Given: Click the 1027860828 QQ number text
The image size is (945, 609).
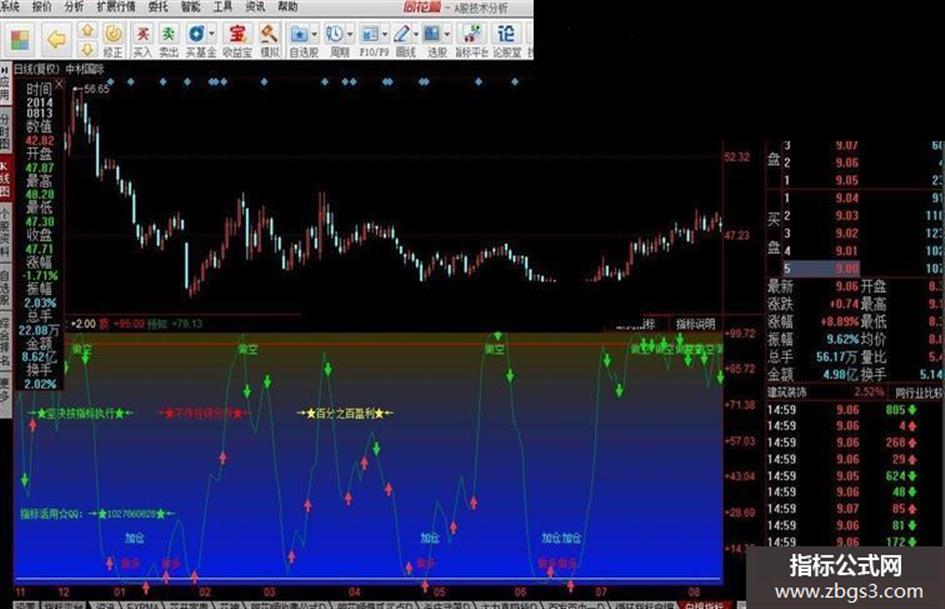Looking at the screenshot, I should [x=132, y=514].
